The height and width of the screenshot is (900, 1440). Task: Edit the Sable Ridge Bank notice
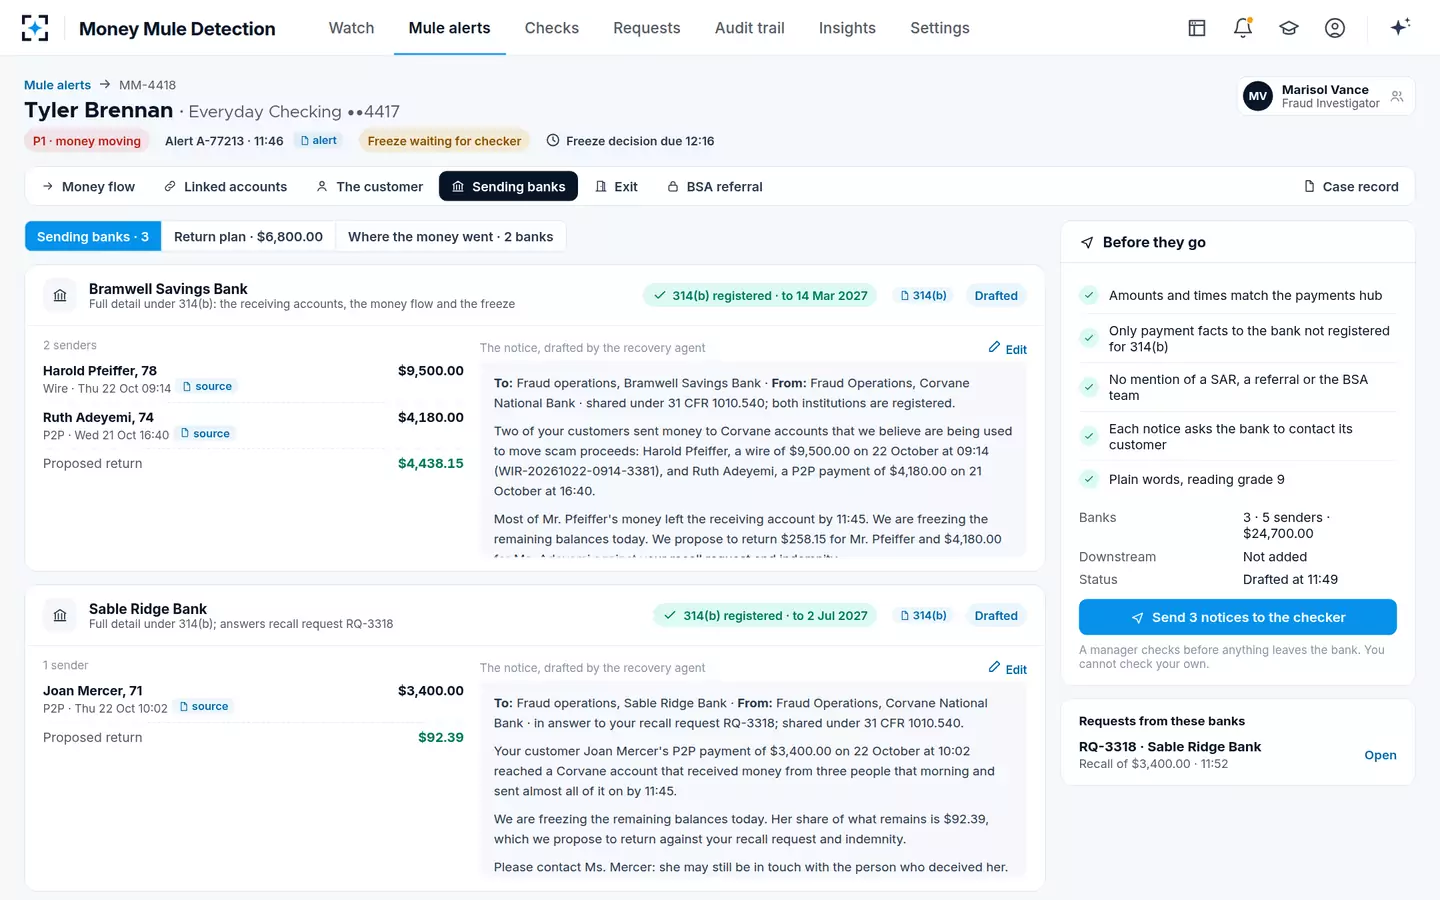click(x=1008, y=669)
